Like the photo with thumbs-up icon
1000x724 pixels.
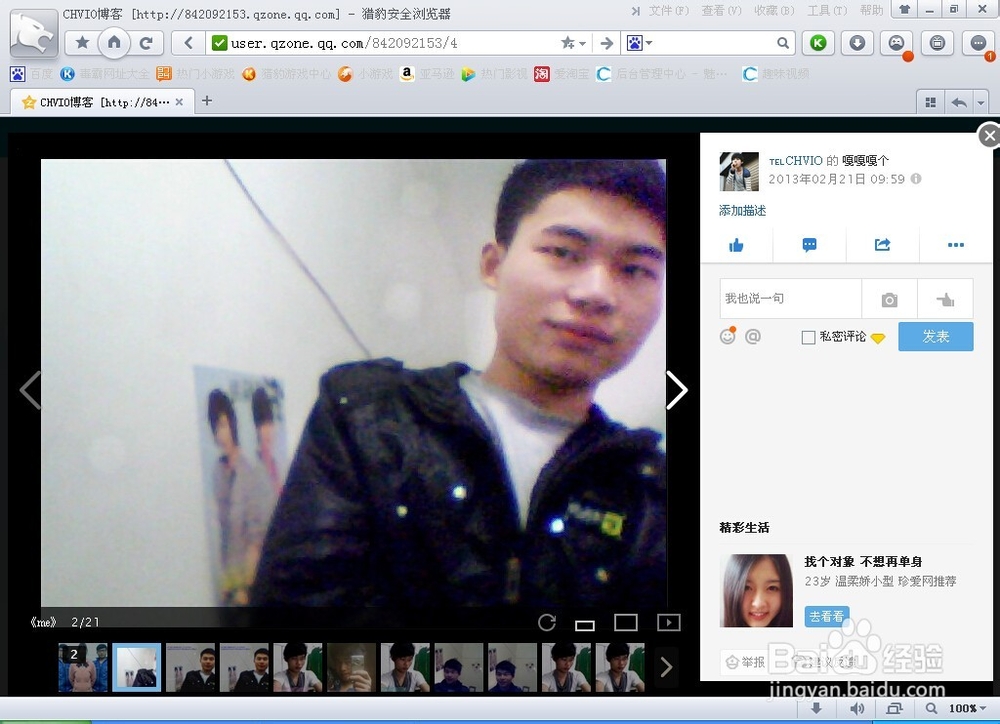tap(737, 245)
